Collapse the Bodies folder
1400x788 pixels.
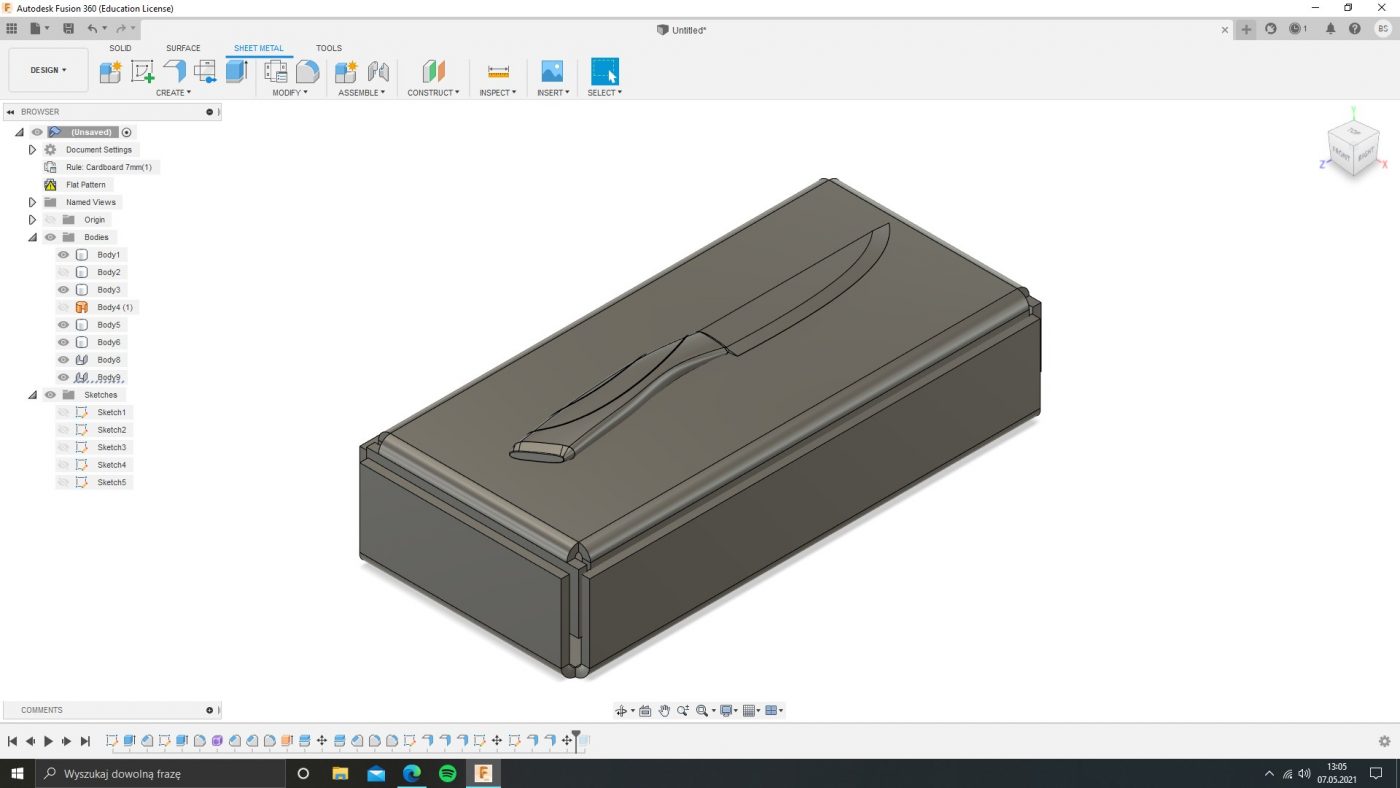32,237
